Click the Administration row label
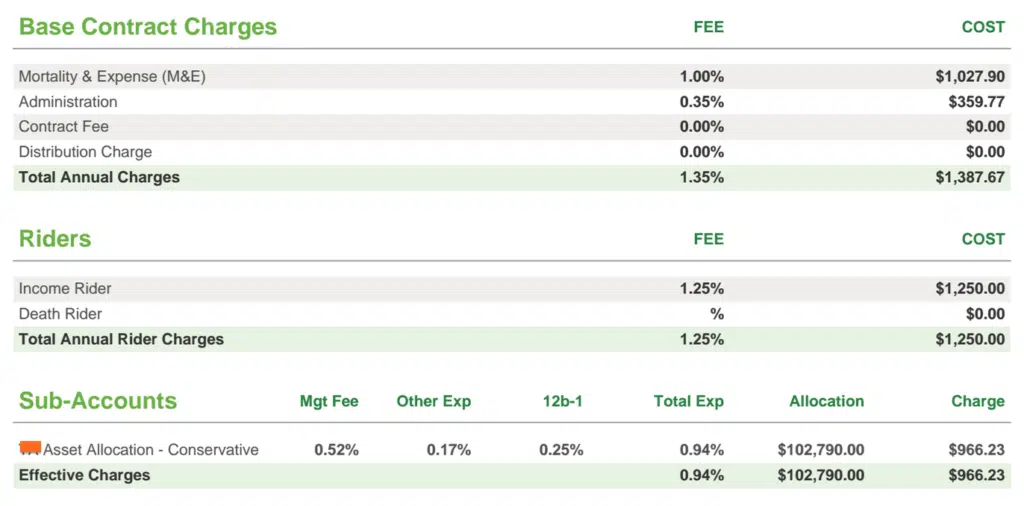 point(68,102)
